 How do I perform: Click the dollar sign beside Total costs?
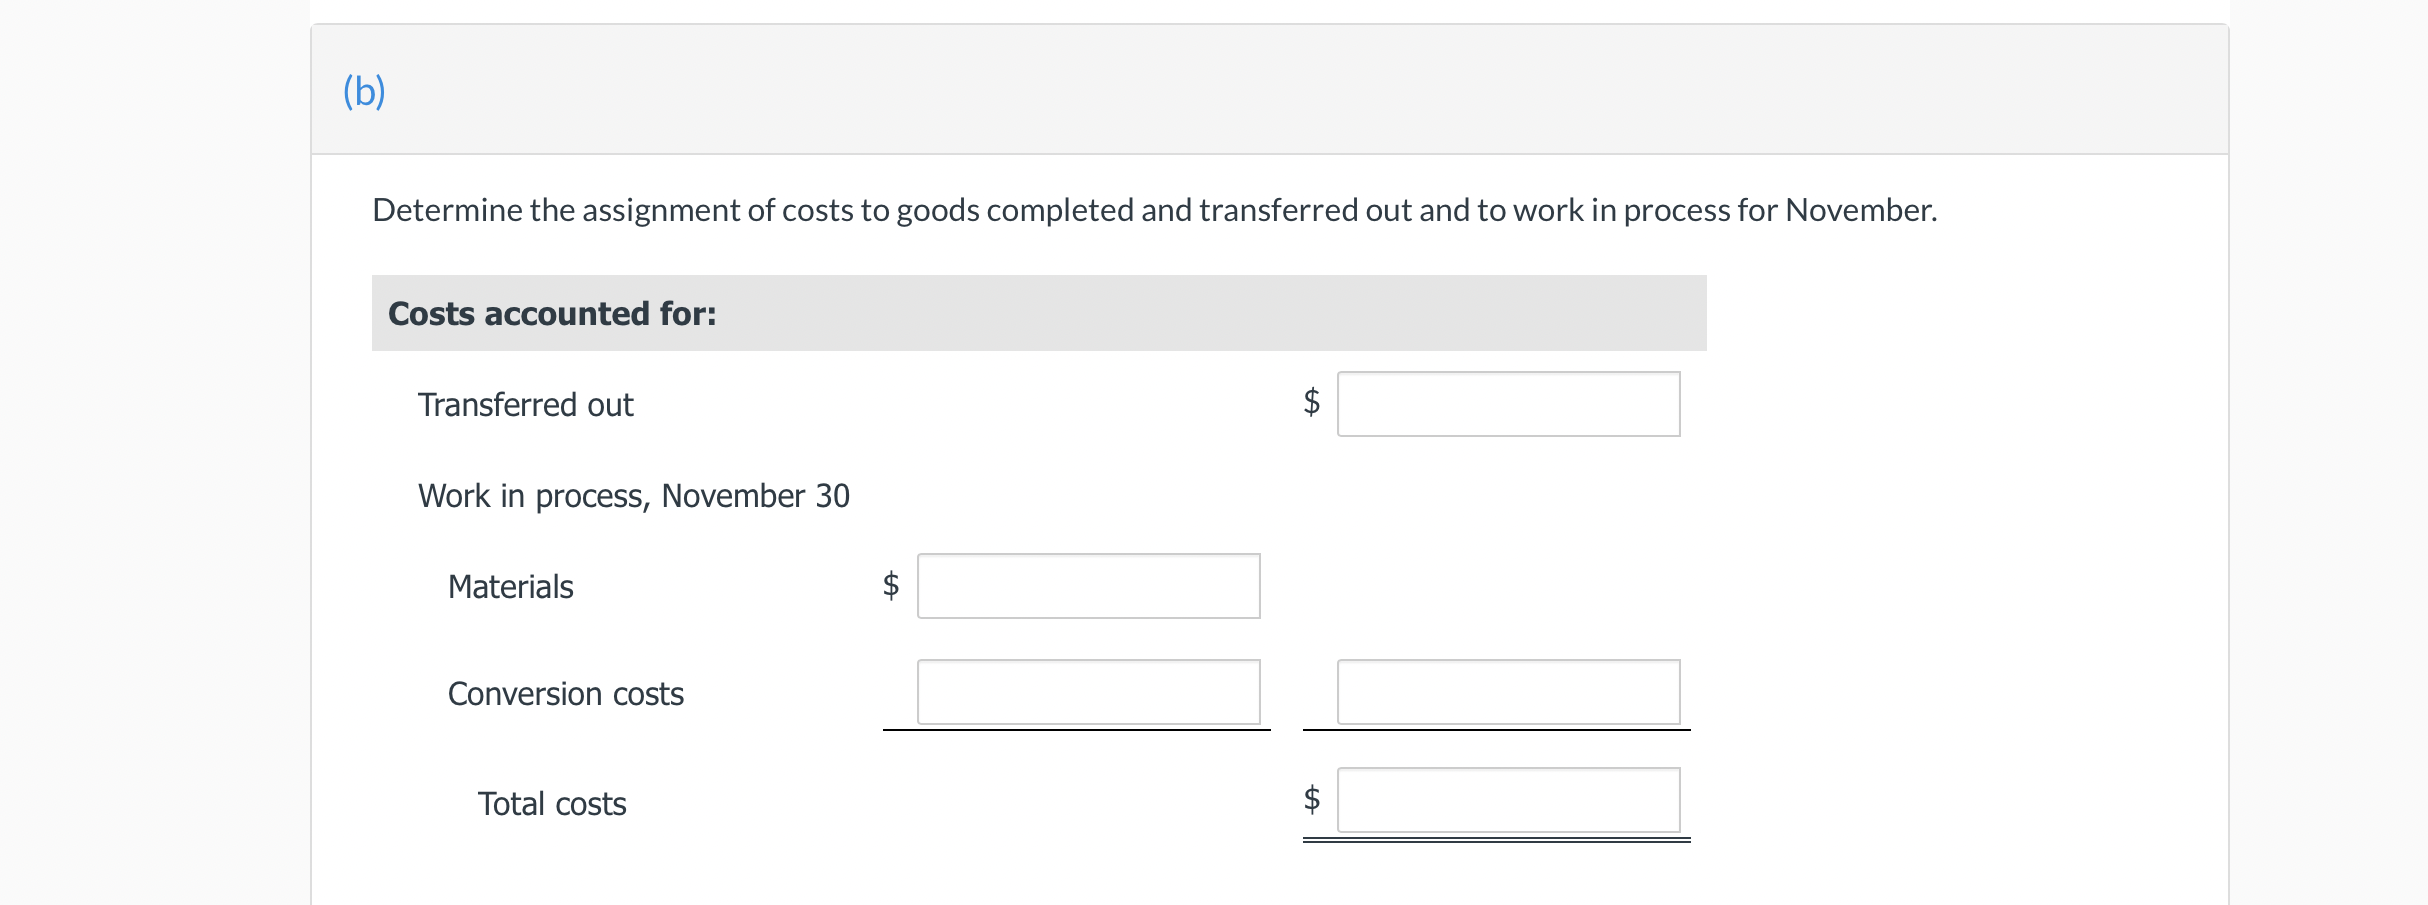click(x=1311, y=799)
